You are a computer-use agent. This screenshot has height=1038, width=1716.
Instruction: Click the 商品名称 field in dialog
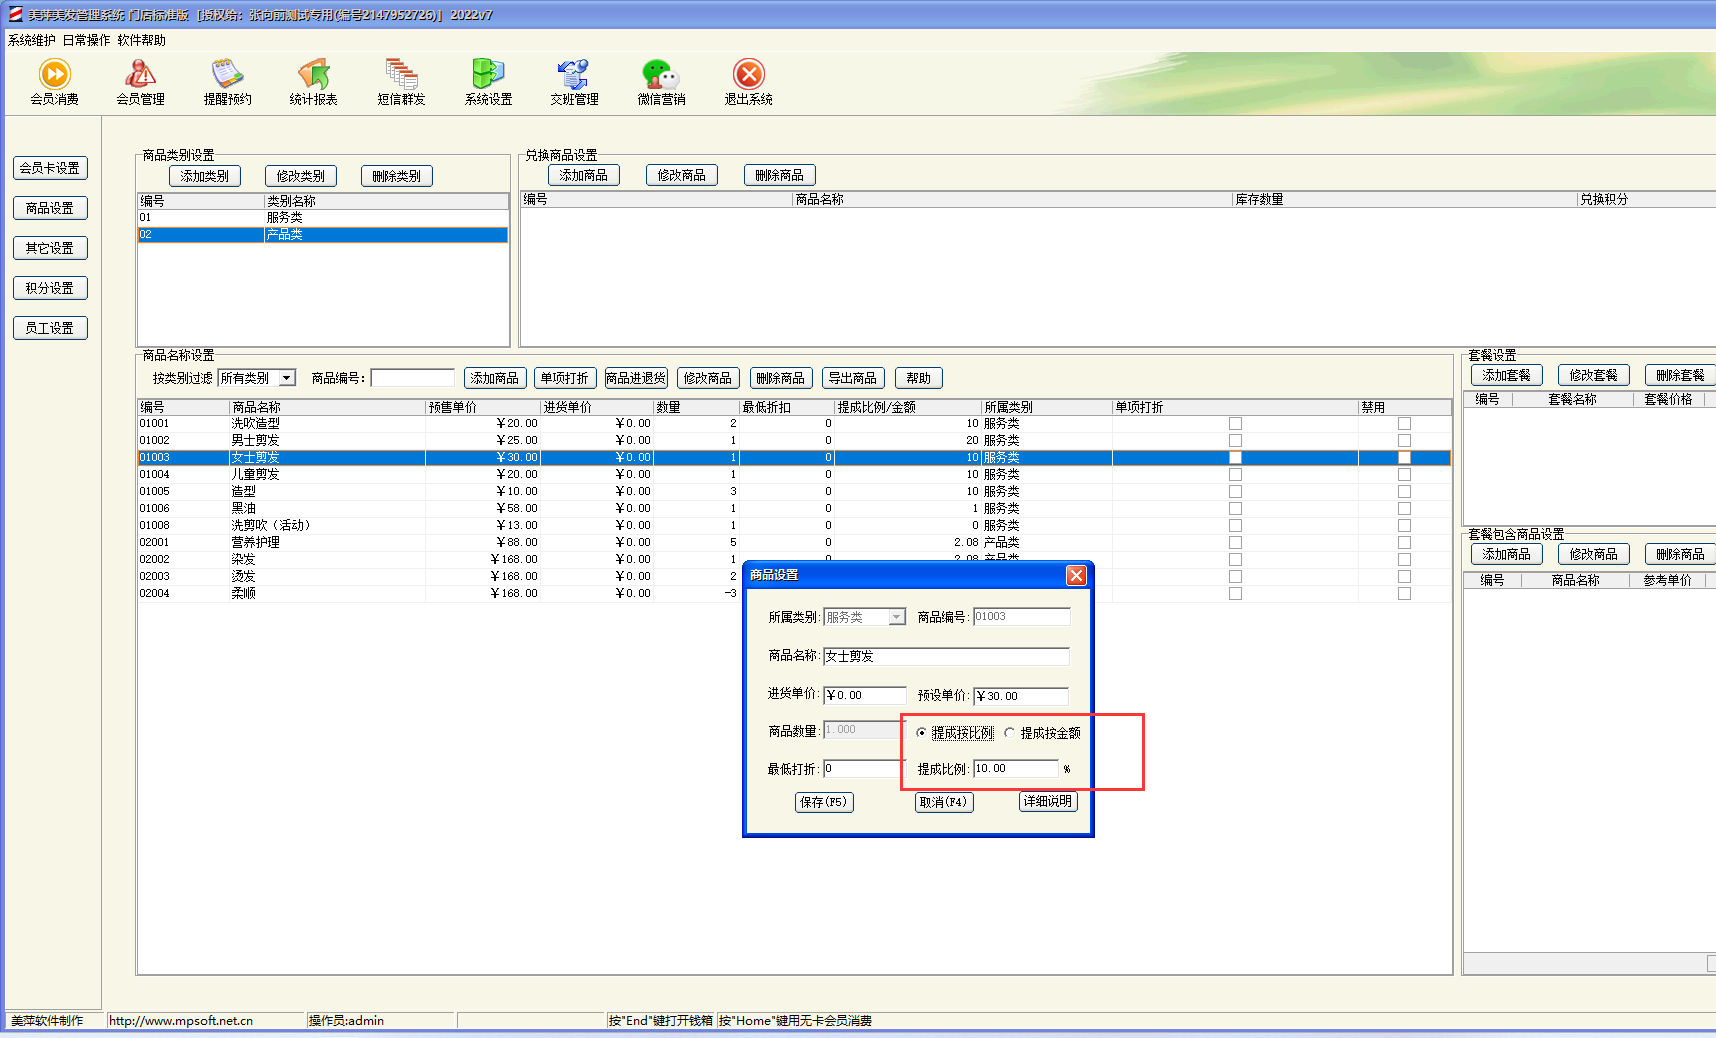pos(946,656)
